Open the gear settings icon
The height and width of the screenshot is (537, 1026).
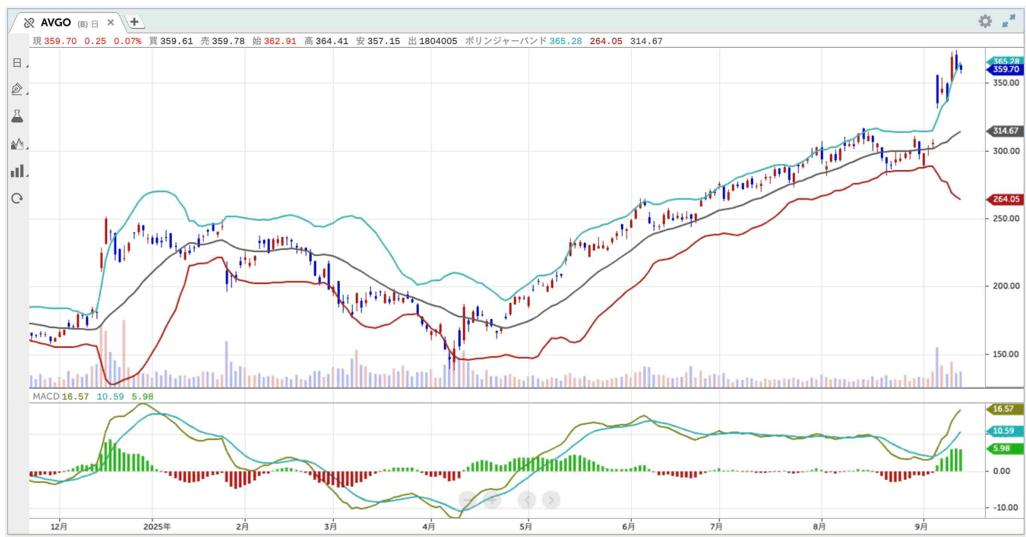pos(984,21)
